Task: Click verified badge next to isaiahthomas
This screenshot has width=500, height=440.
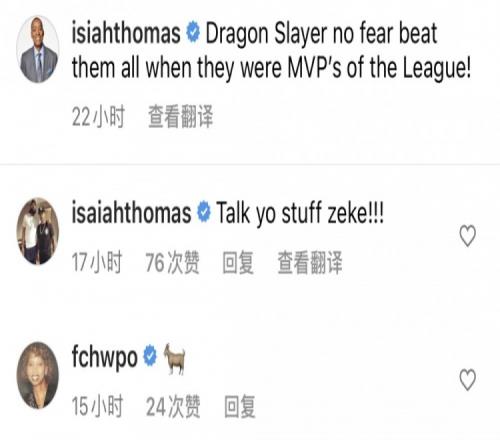Action: [204, 212]
